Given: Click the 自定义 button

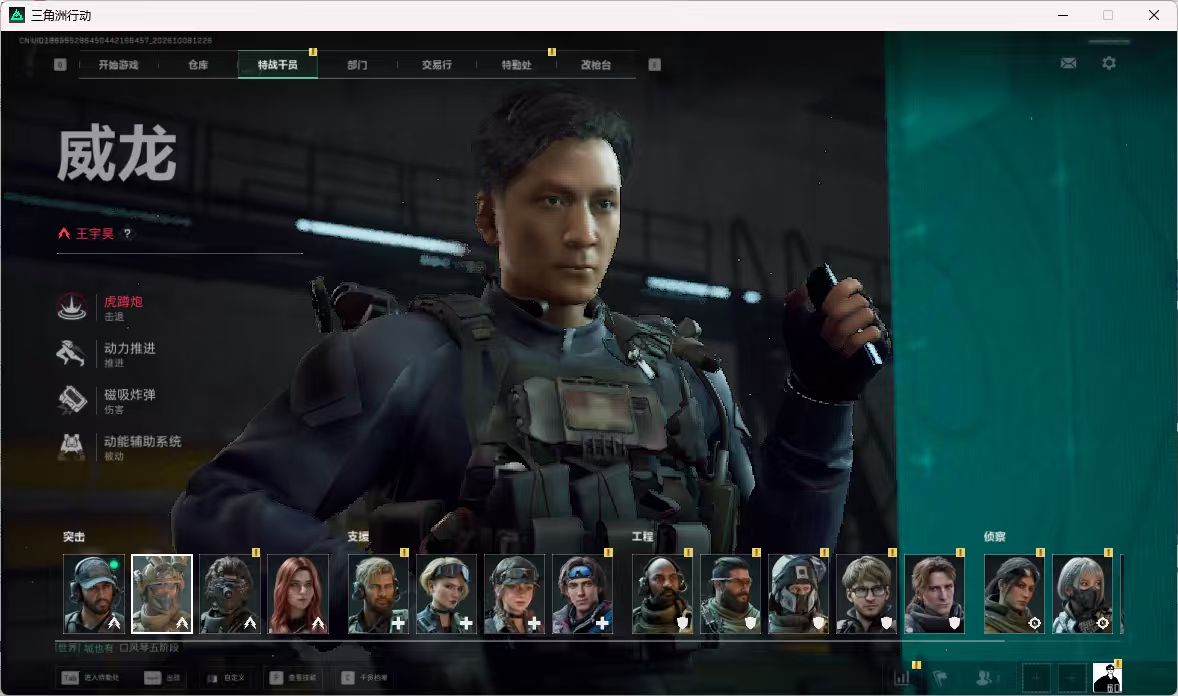Looking at the screenshot, I should [x=226, y=678].
